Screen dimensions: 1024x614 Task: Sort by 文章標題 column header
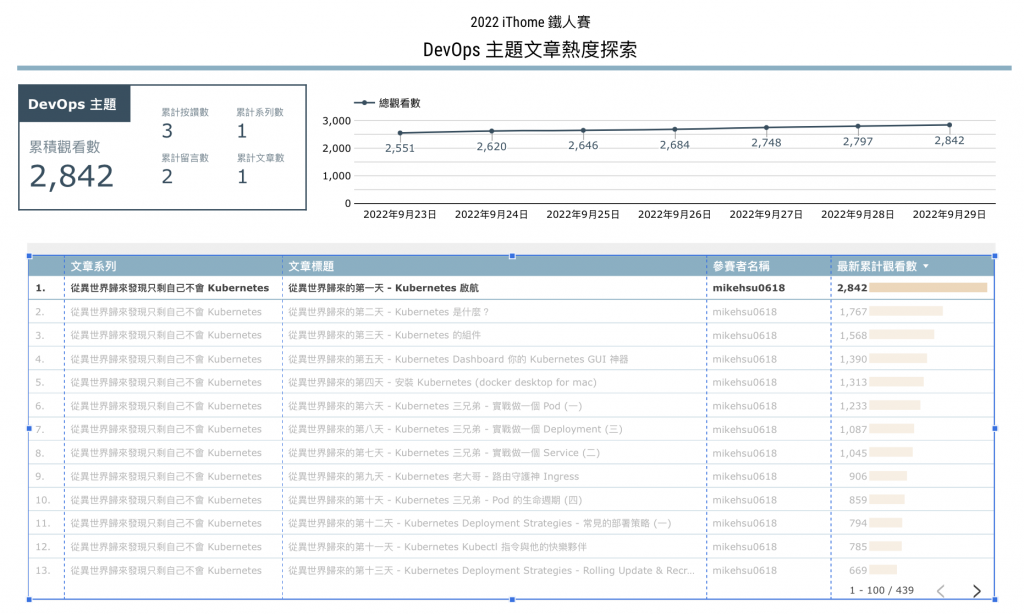pyautogui.click(x=311, y=267)
